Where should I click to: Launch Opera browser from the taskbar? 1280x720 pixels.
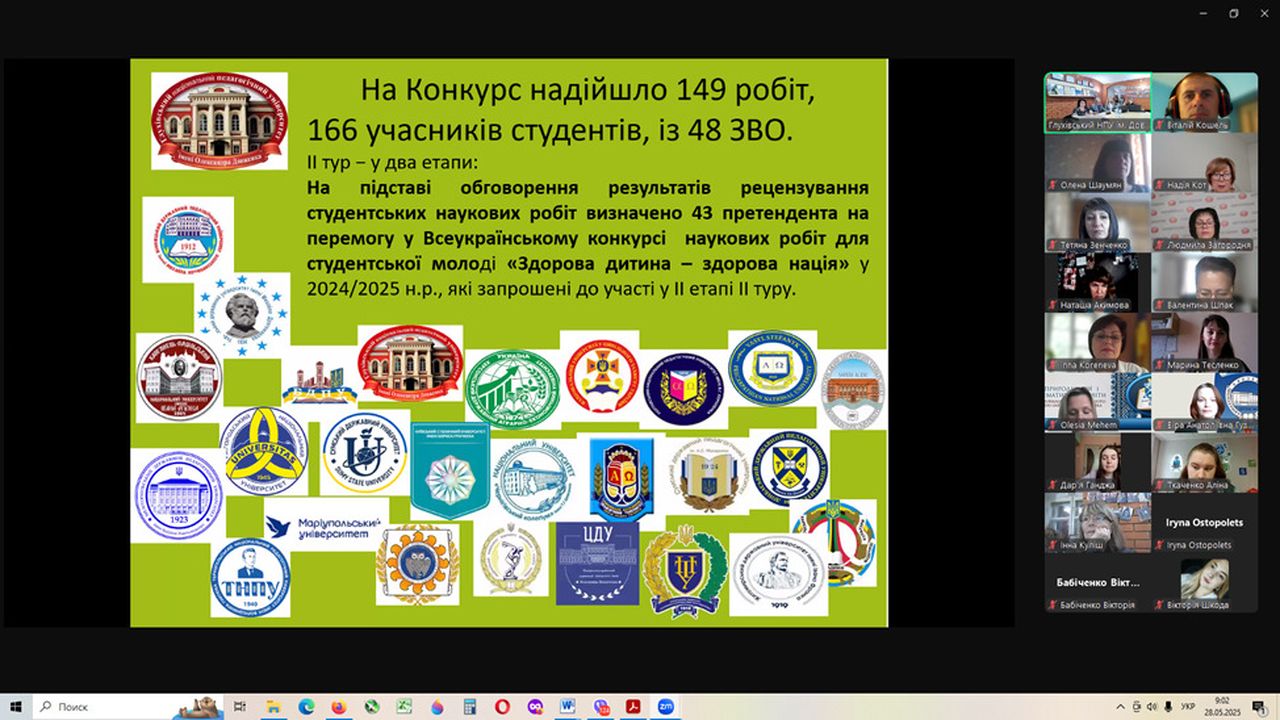[x=502, y=706]
